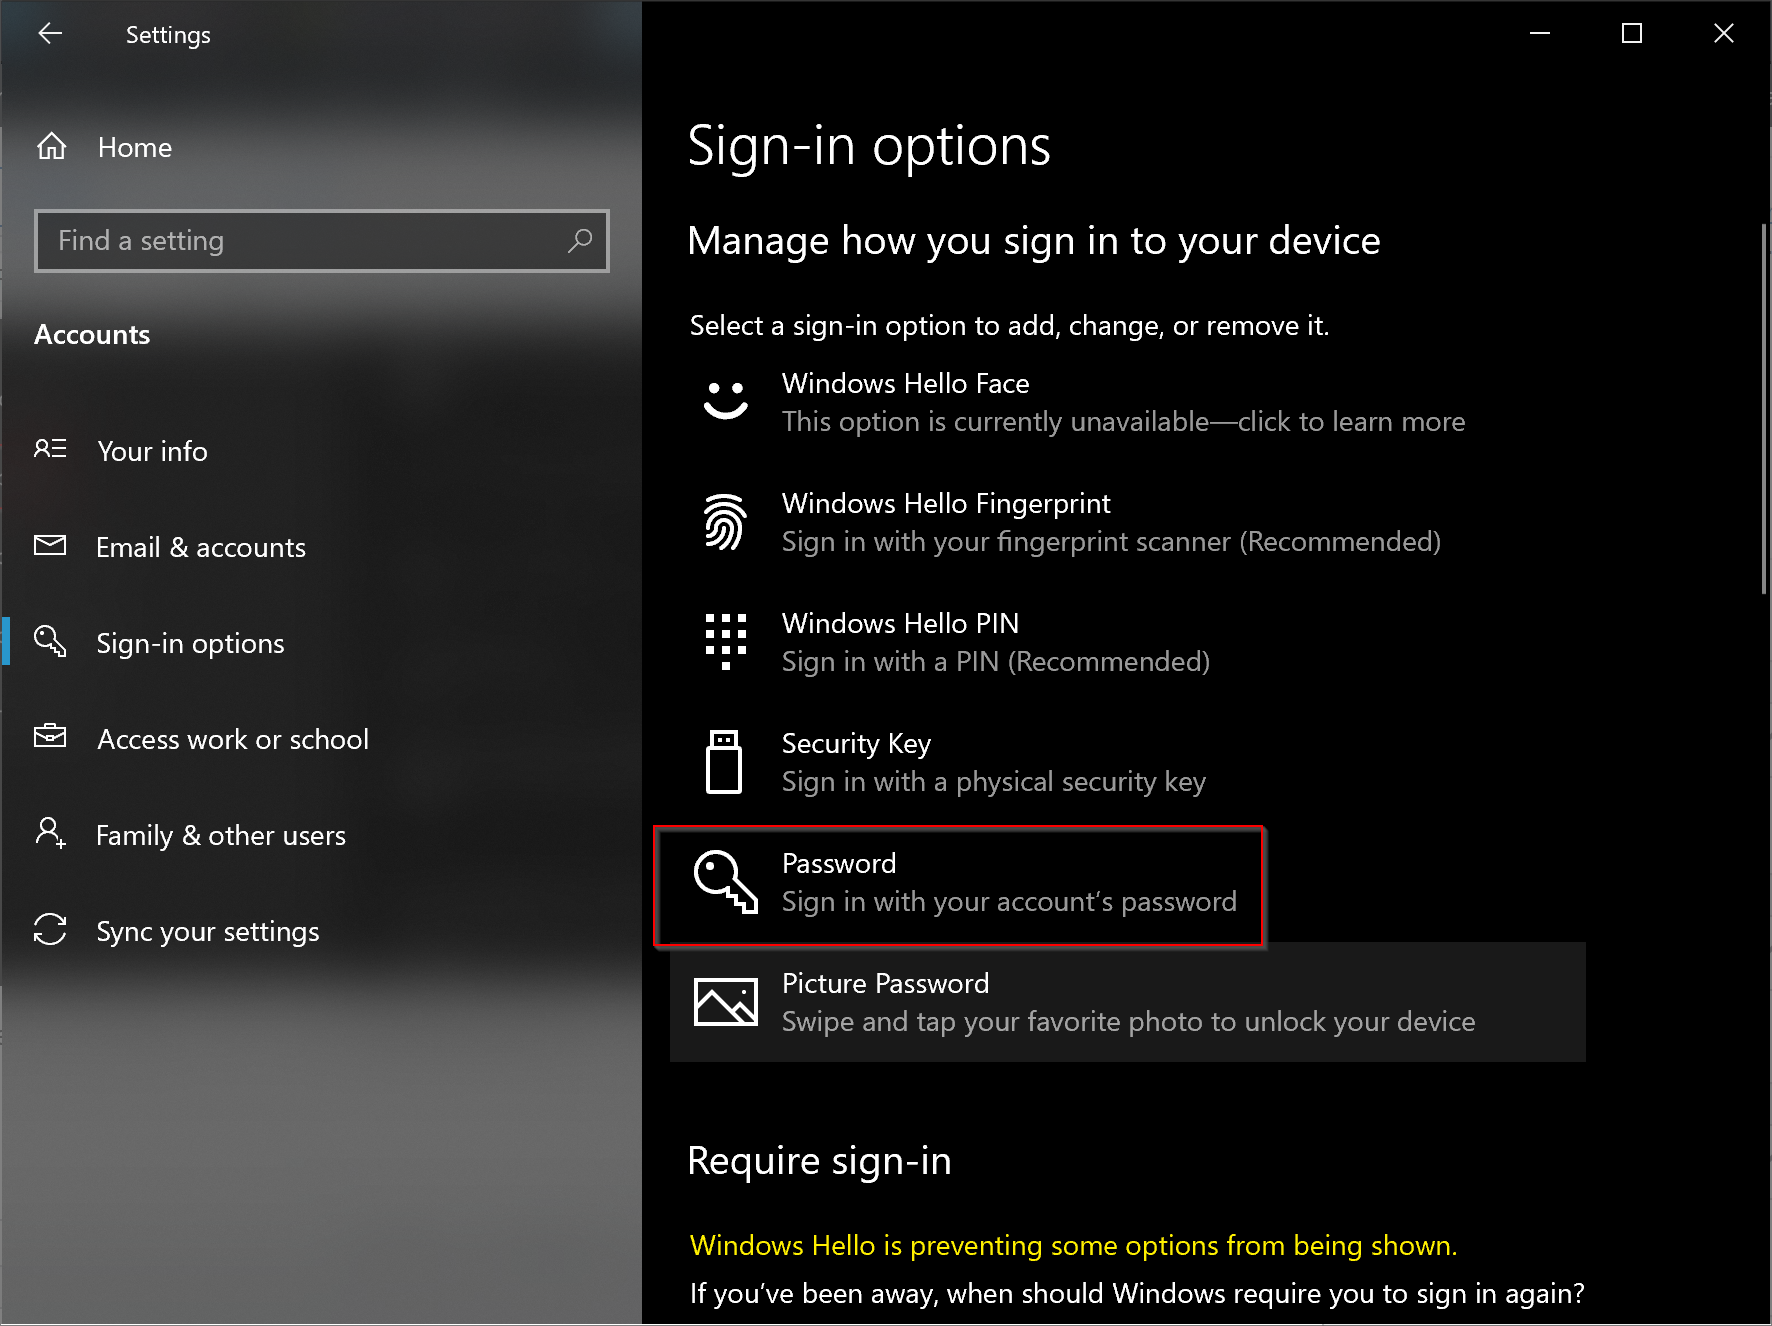The width and height of the screenshot is (1772, 1326).
Task: Minimize the Settings window
Action: pyautogui.click(x=1540, y=34)
